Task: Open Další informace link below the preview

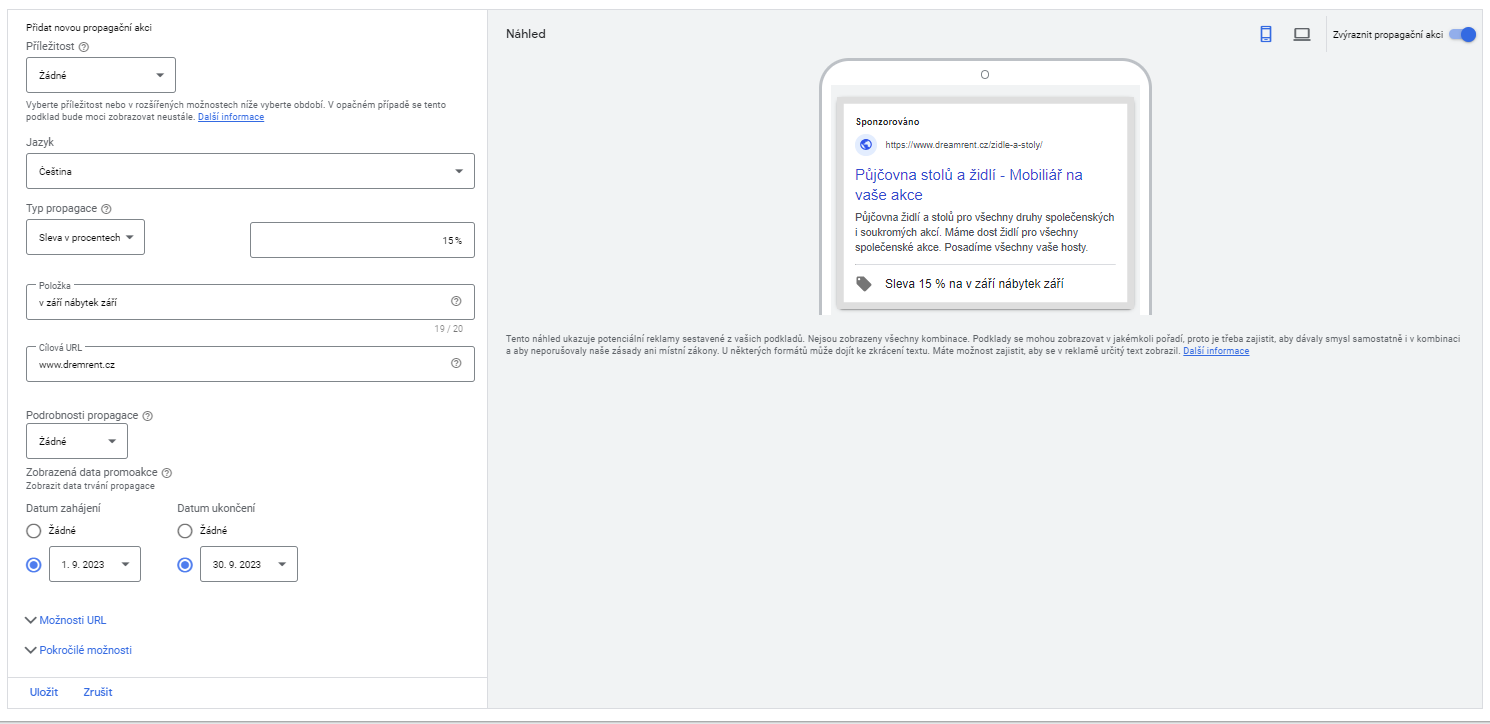Action: coord(1216,351)
